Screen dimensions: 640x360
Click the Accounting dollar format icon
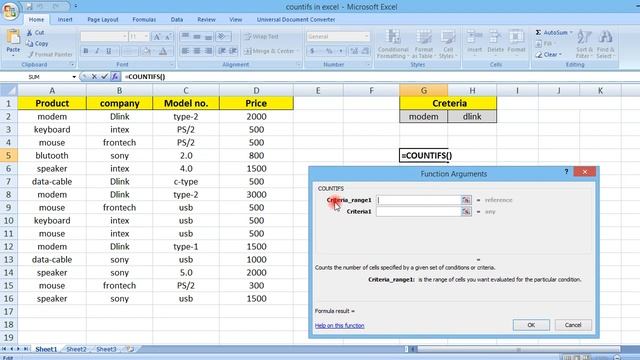[x=312, y=51]
